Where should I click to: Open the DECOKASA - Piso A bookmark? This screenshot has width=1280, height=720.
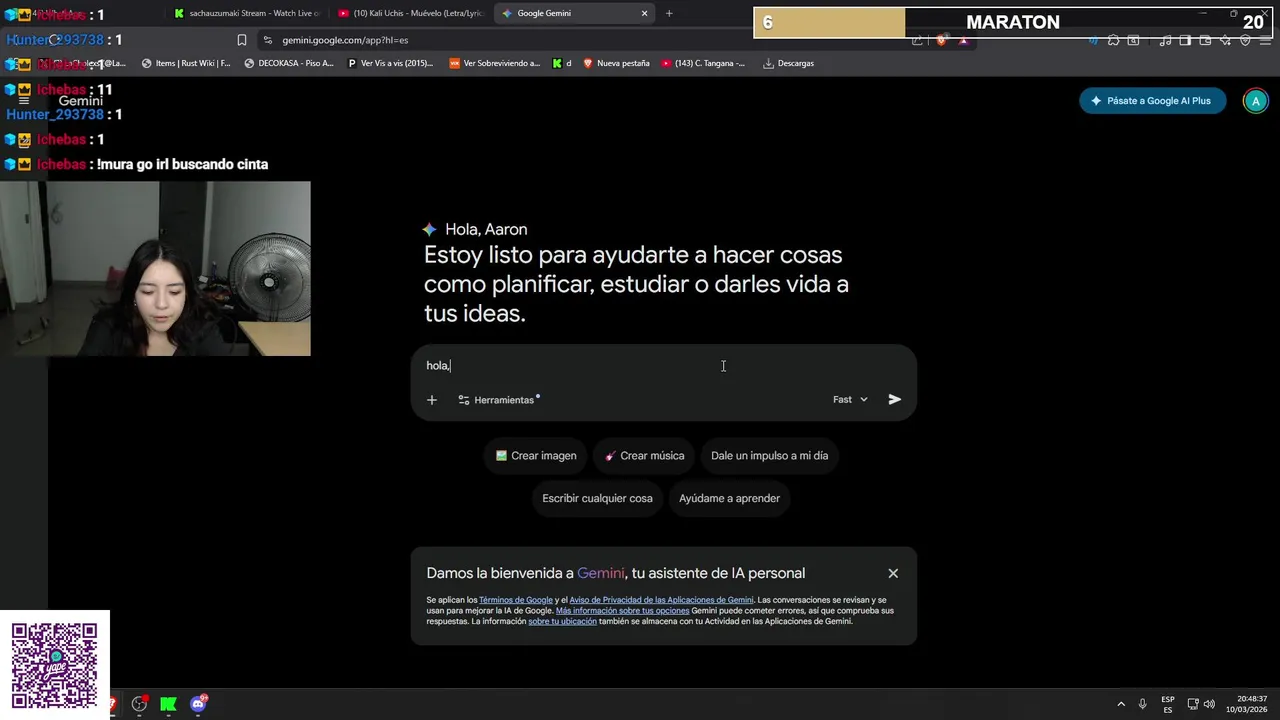click(x=289, y=63)
